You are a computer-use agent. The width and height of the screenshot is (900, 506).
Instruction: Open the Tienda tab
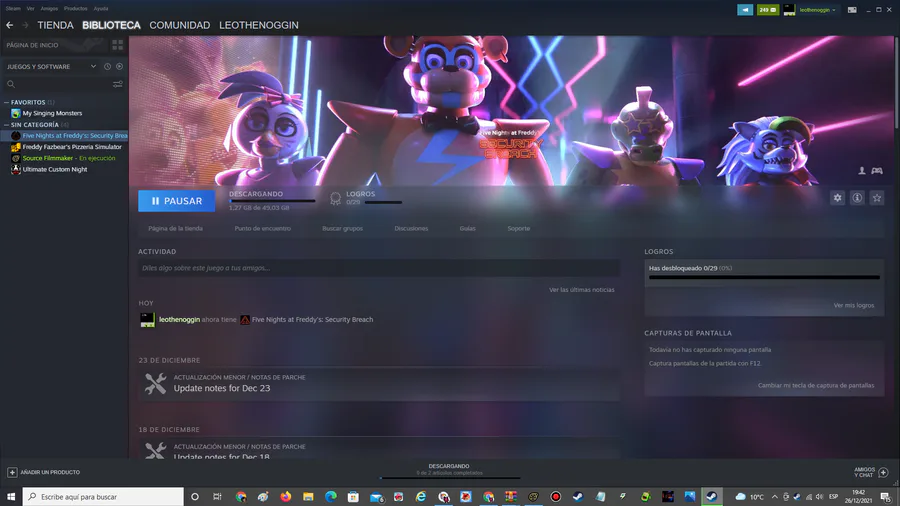55,25
